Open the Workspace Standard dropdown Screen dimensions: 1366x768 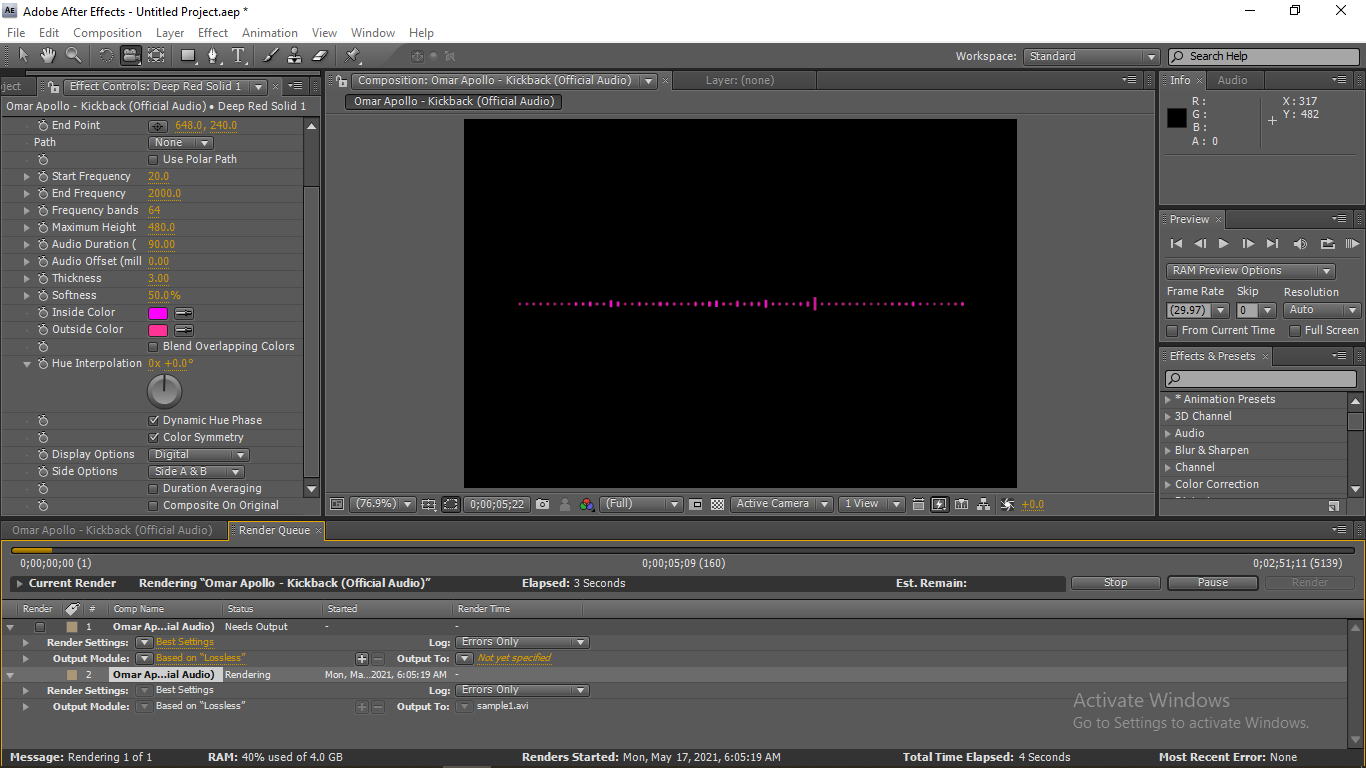1091,57
